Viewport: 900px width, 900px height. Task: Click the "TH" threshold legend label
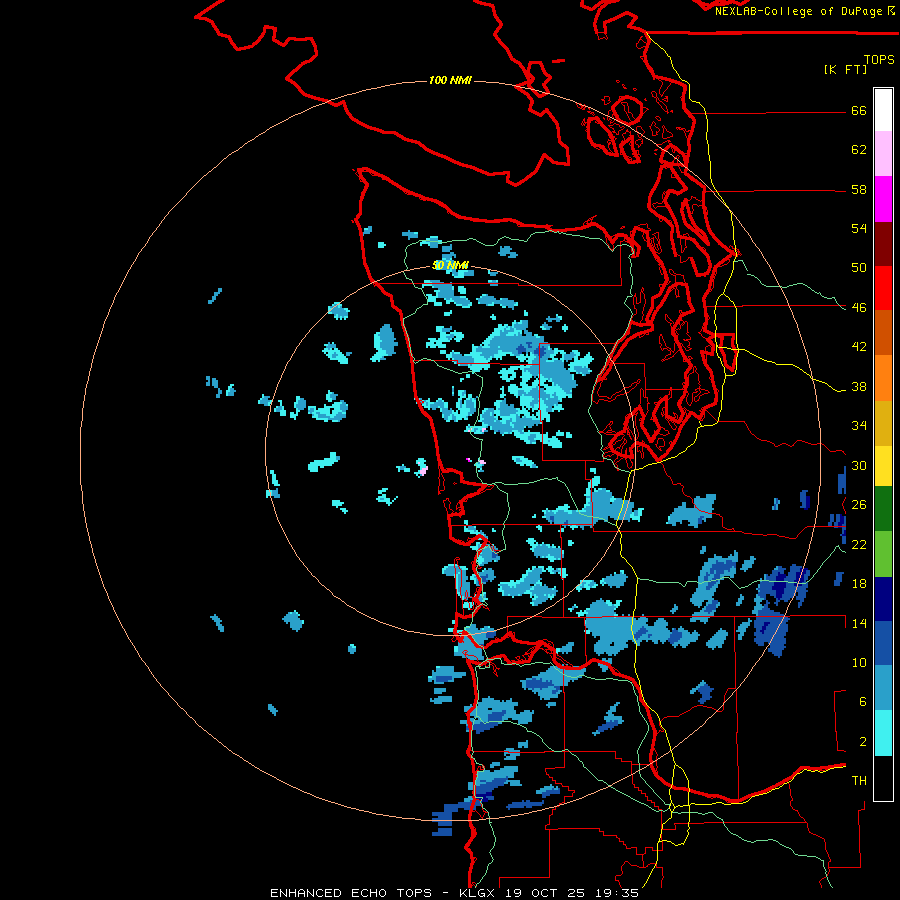pos(859,781)
